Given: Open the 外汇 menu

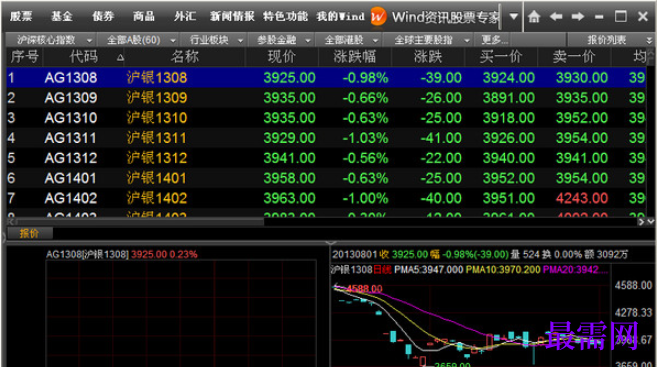Looking at the screenshot, I should [185, 16].
